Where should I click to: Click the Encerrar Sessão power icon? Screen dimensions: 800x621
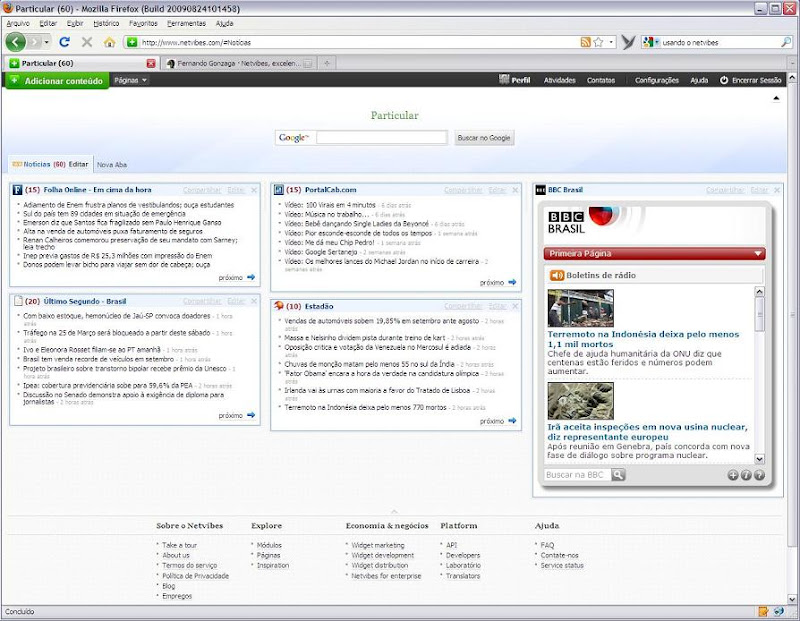coord(724,80)
